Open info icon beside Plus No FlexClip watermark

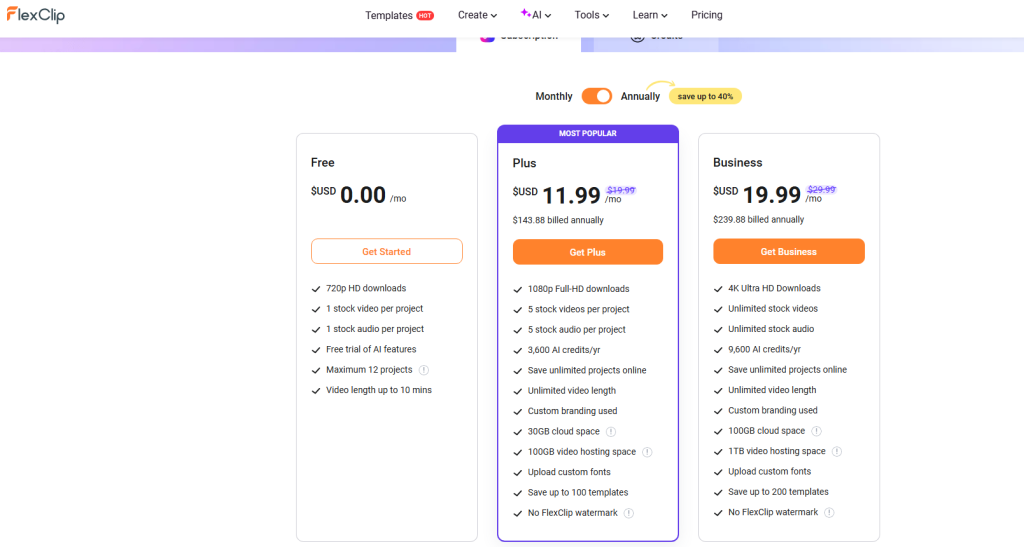(x=628, y=513)
